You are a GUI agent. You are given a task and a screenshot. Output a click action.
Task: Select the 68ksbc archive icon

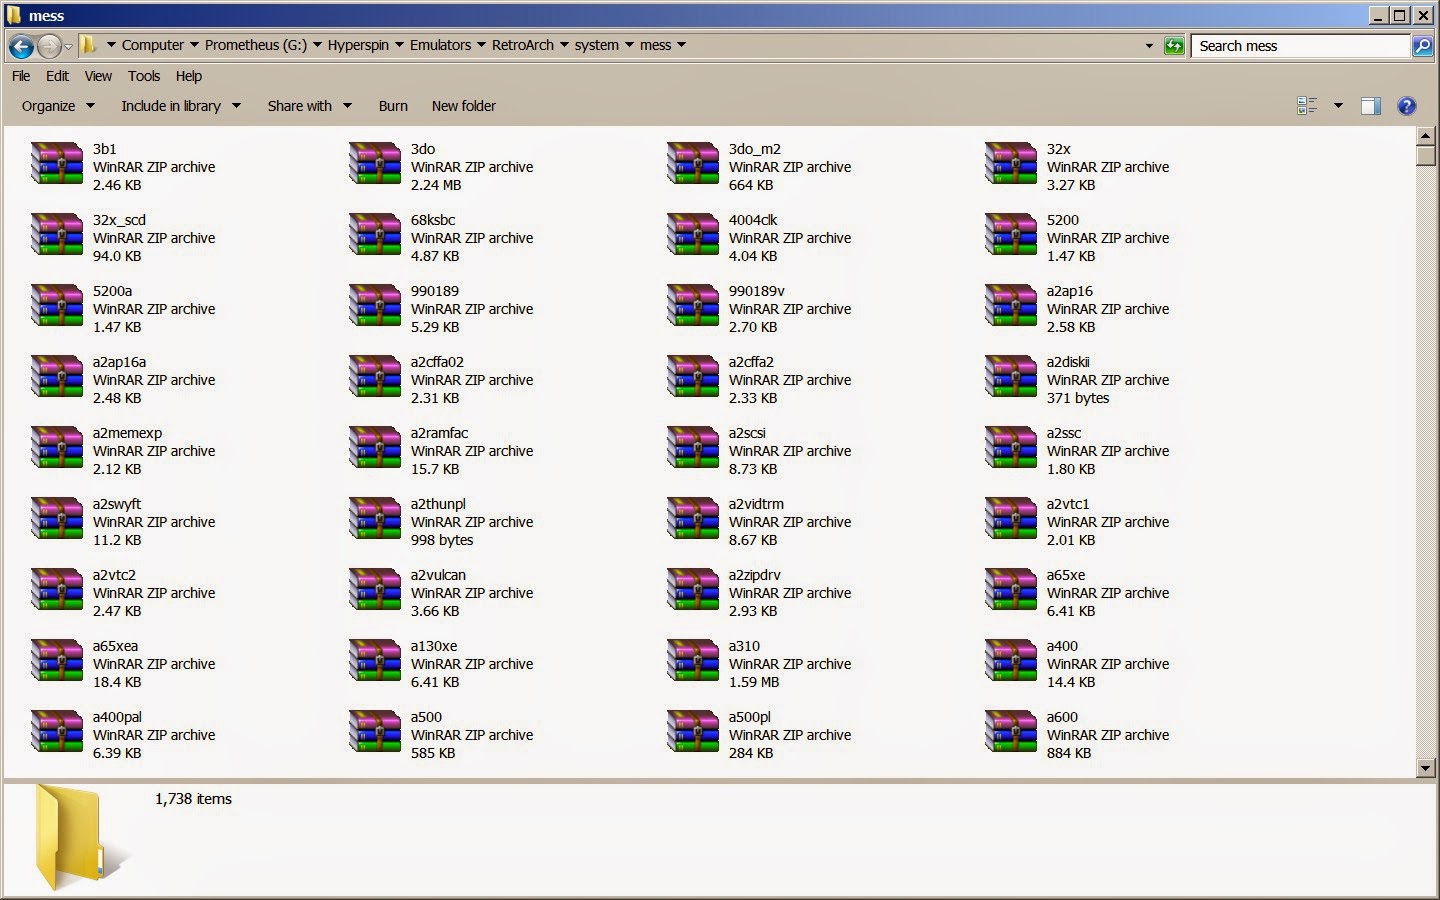[375, 236]
